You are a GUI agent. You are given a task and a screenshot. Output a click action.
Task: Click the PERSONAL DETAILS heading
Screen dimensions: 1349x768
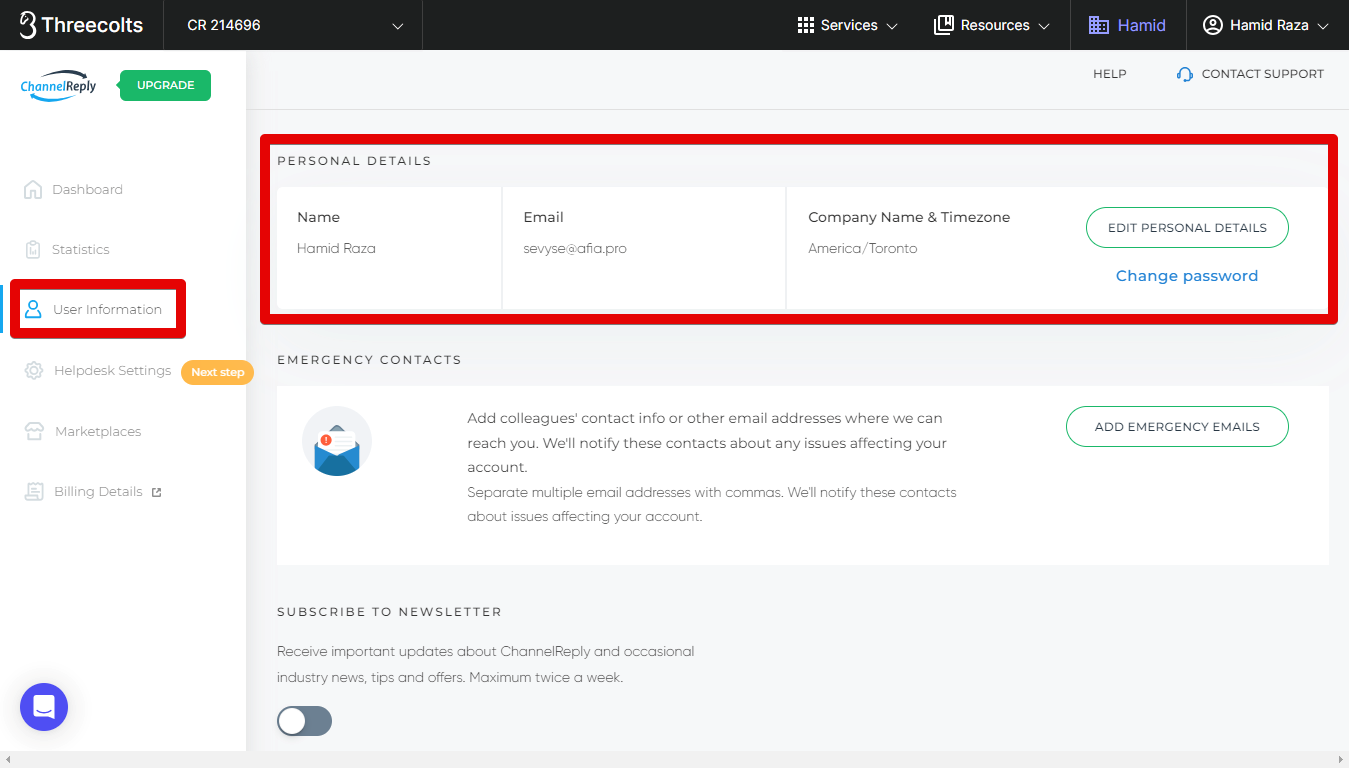[354, 161]
